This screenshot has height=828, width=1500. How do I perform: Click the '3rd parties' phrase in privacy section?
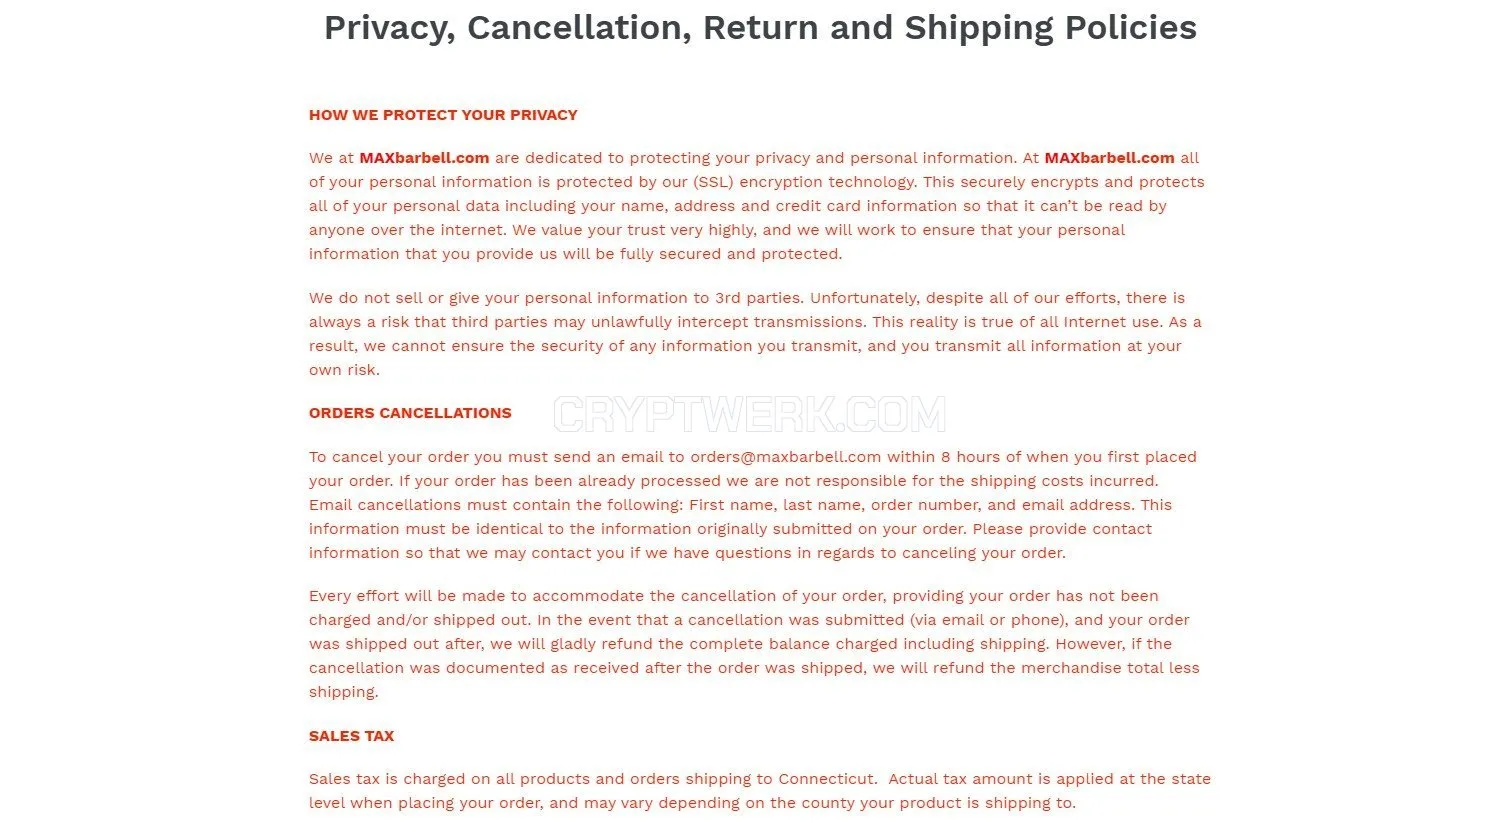pos(758,298)
